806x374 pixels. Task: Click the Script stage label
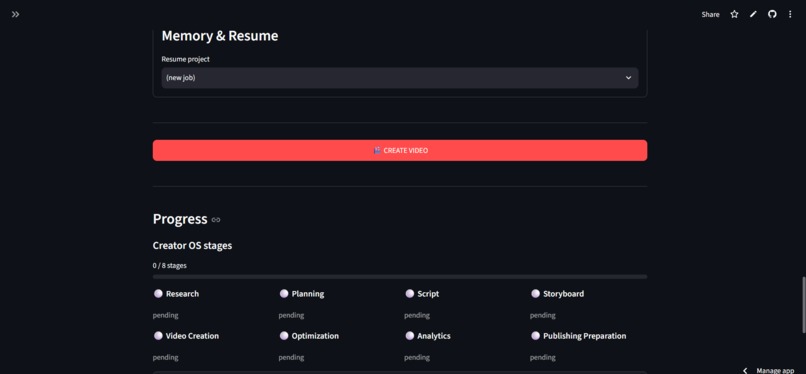(428, 294)
